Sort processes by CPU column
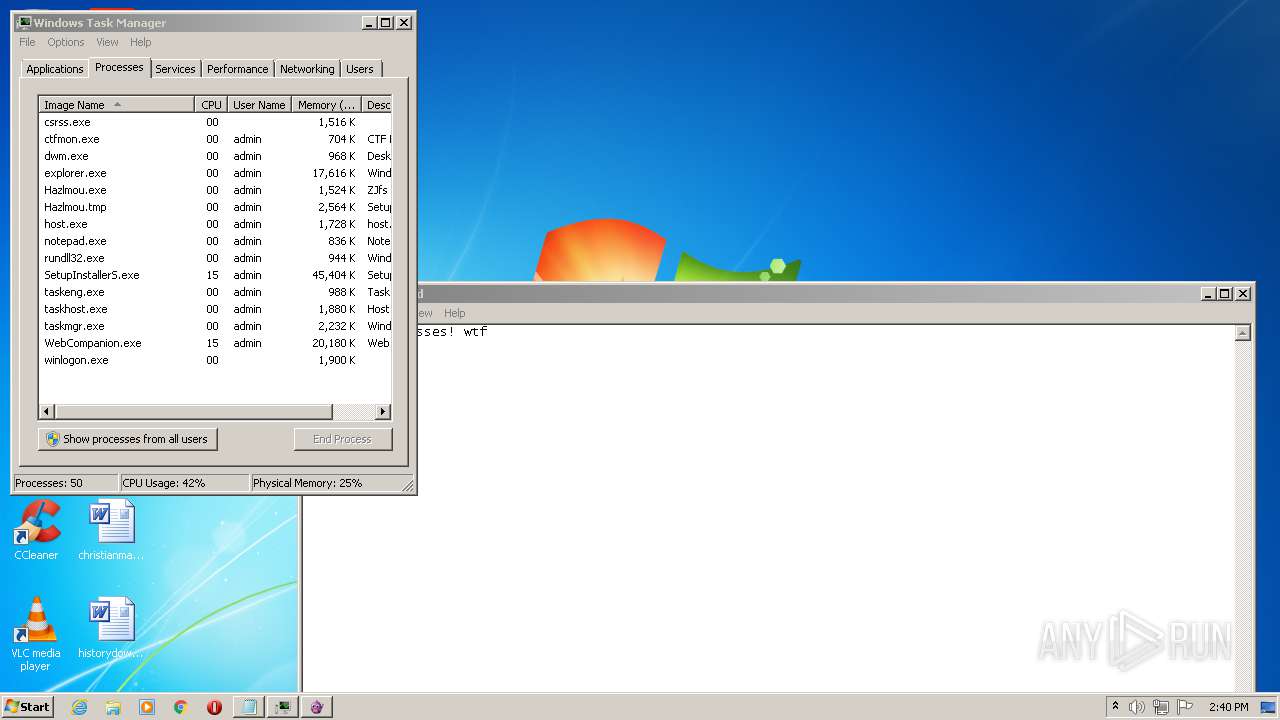1280x720 pixels. click(x=211, y=105)
